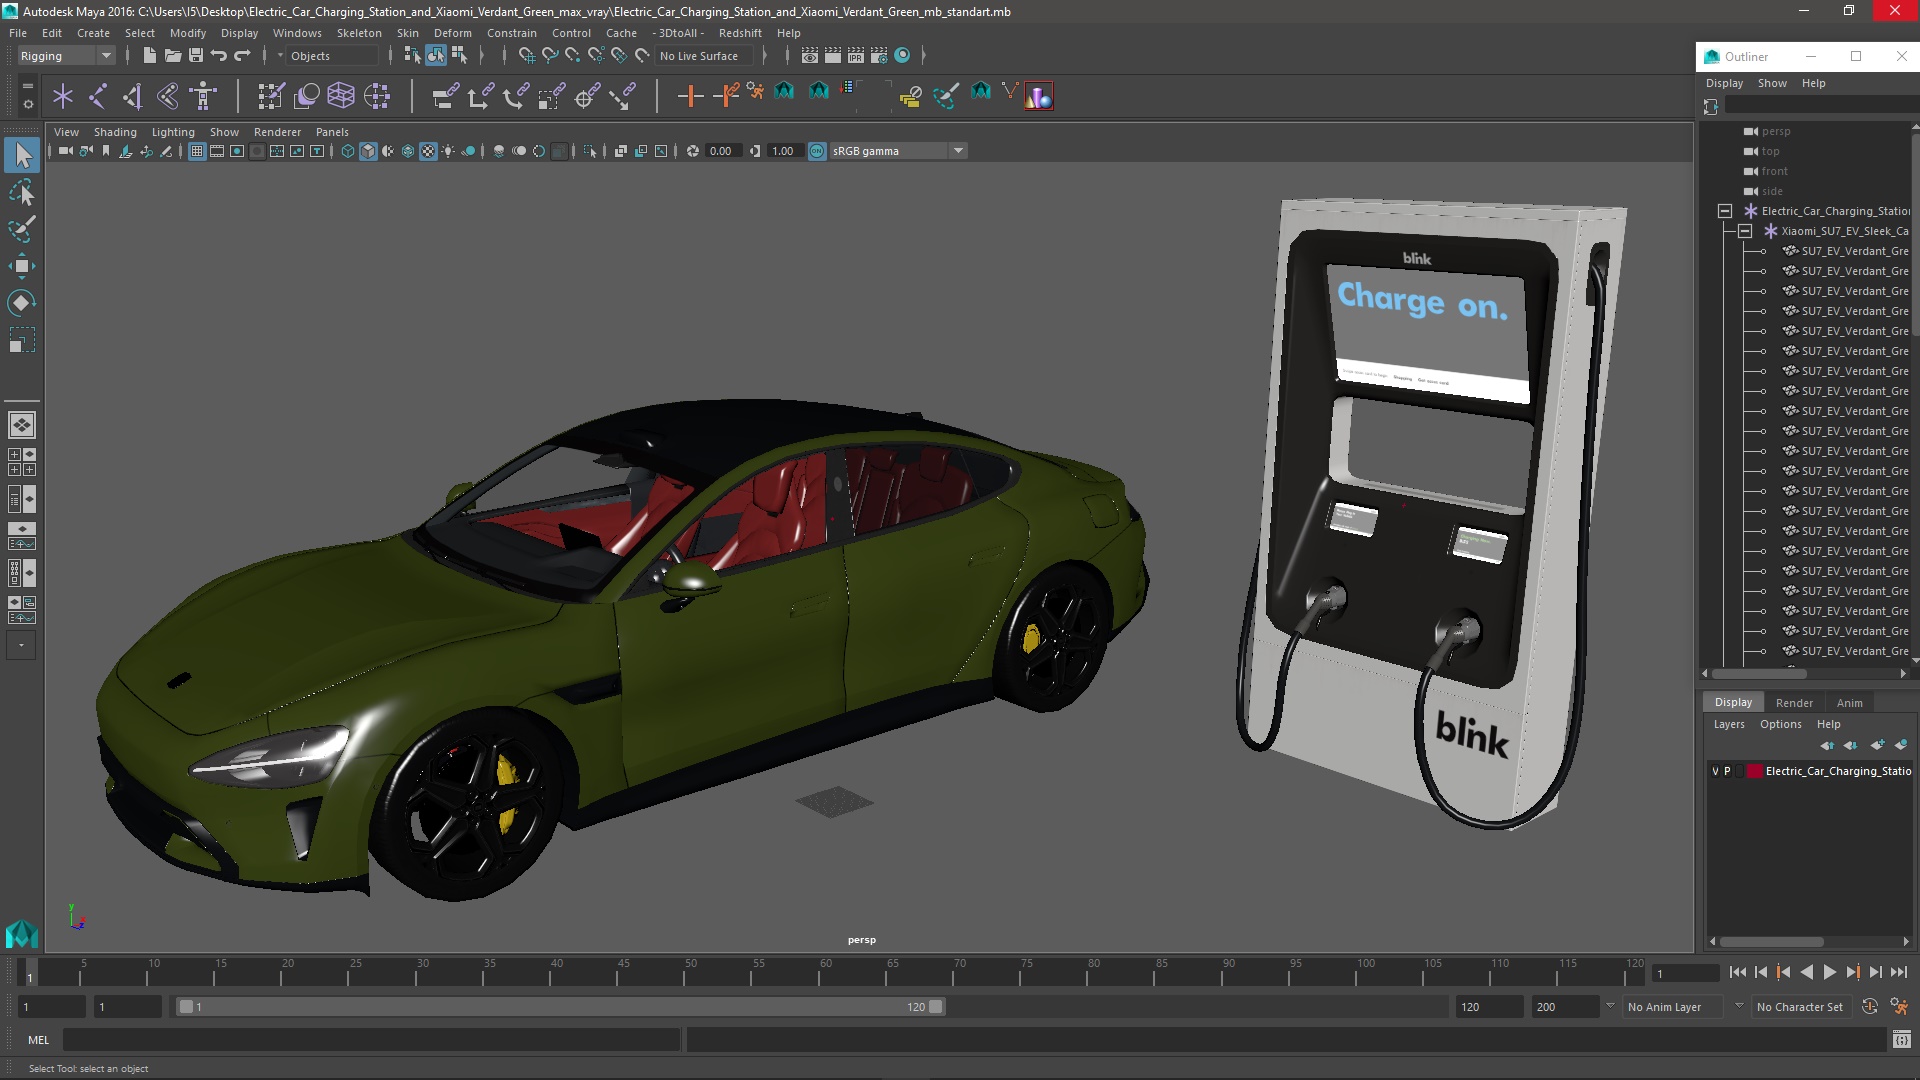Collapse the Electric_Car_Charging_Station outliner node

[x=1725, y=211]
